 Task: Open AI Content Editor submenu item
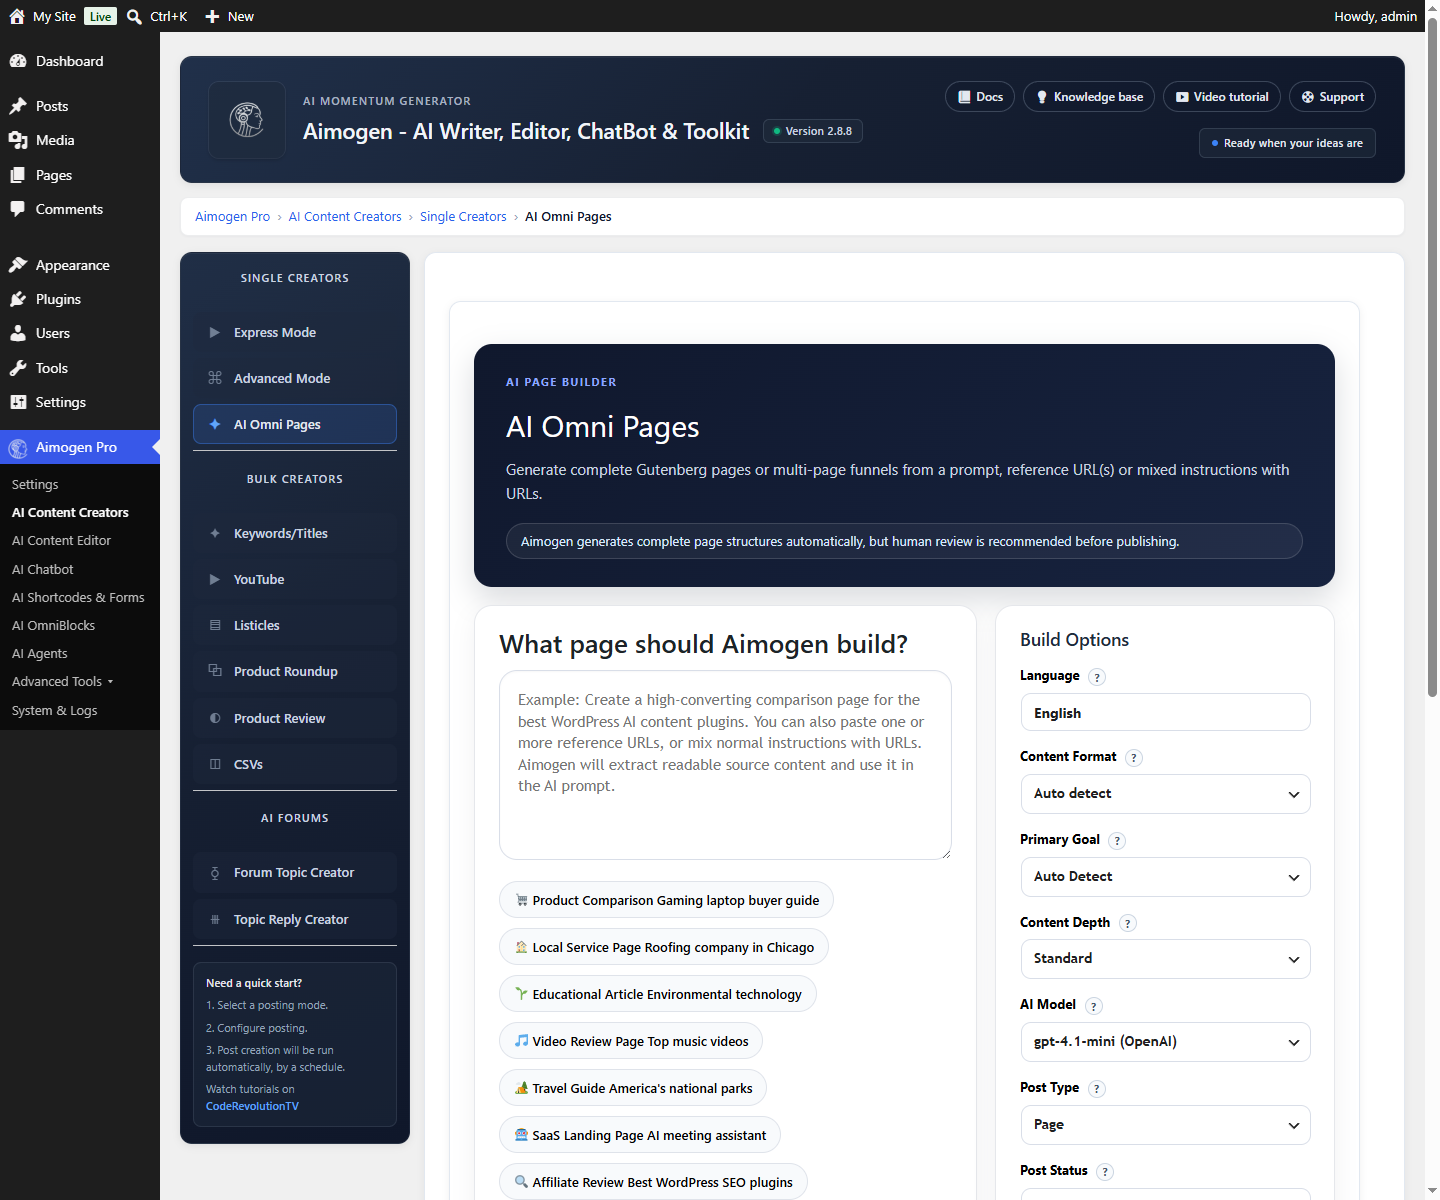[61, 541]
